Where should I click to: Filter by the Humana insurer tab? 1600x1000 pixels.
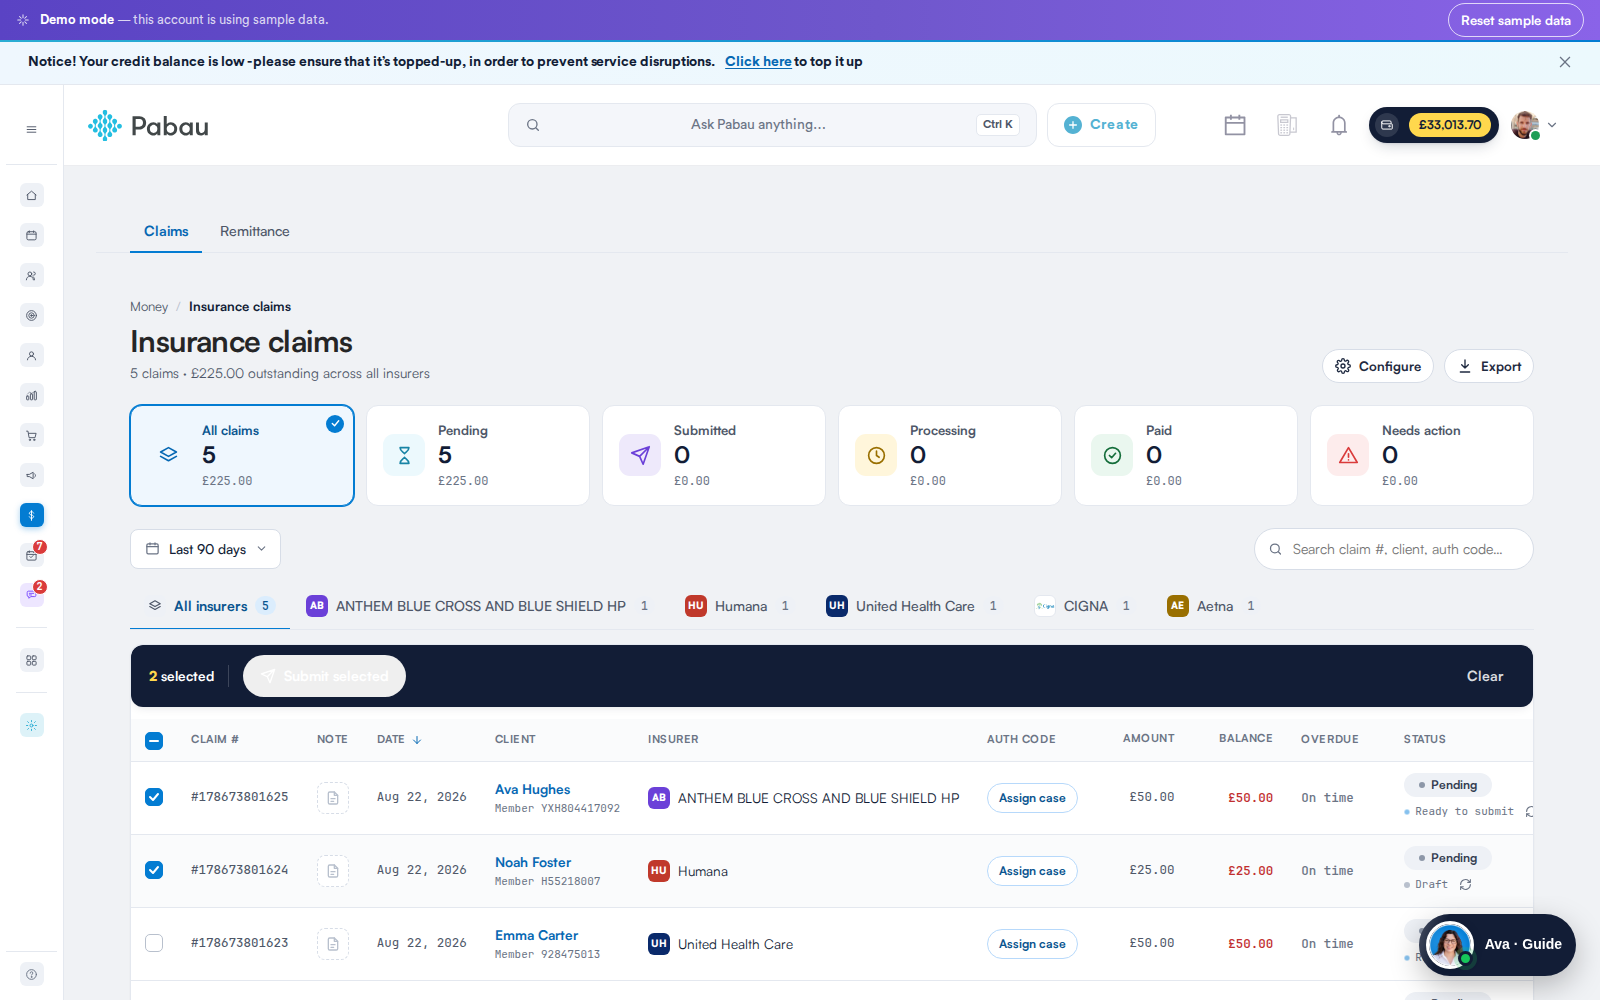pyautogui.click(x=738, y=606)
